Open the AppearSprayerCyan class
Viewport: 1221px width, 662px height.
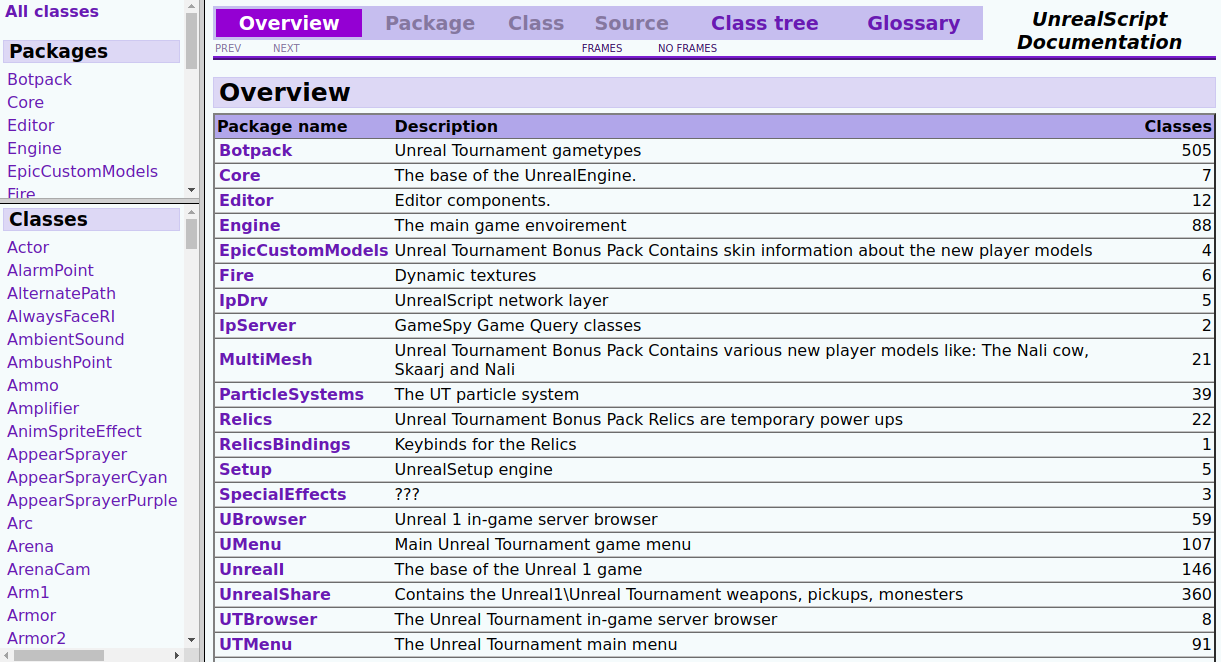tap(87, 478)
